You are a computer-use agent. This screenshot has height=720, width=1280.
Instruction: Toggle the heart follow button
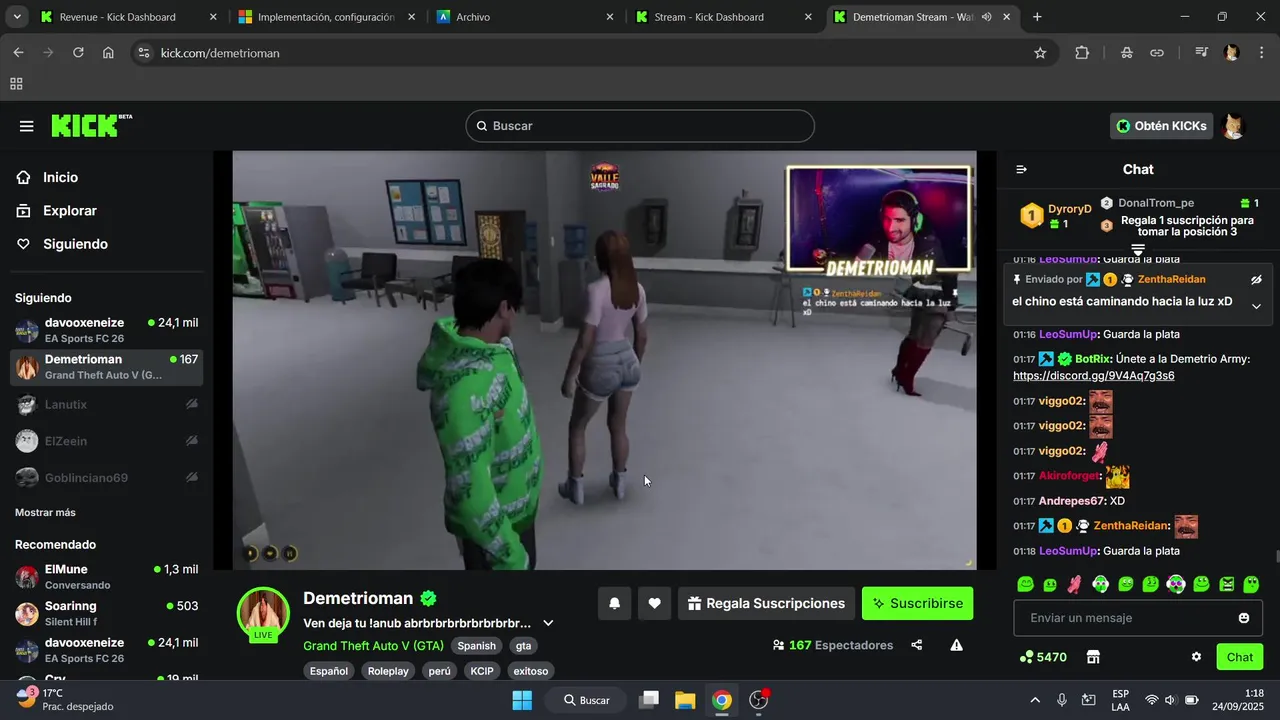(654, 603)
